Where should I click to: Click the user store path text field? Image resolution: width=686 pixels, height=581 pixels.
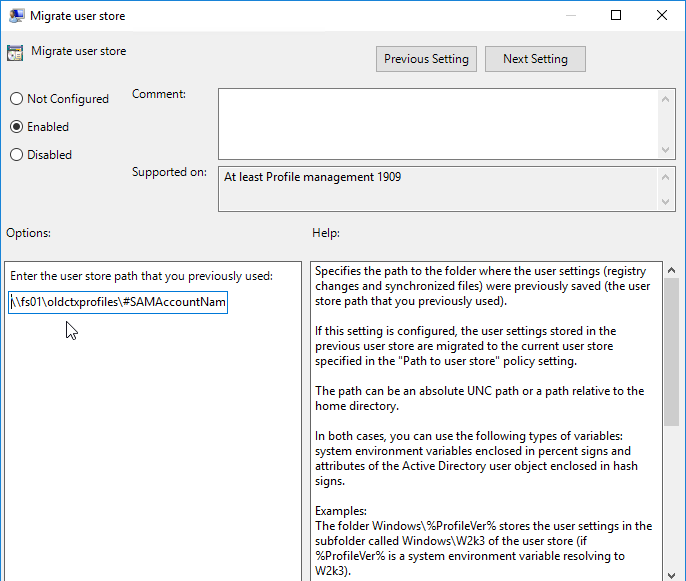click(x=118, y=302)
